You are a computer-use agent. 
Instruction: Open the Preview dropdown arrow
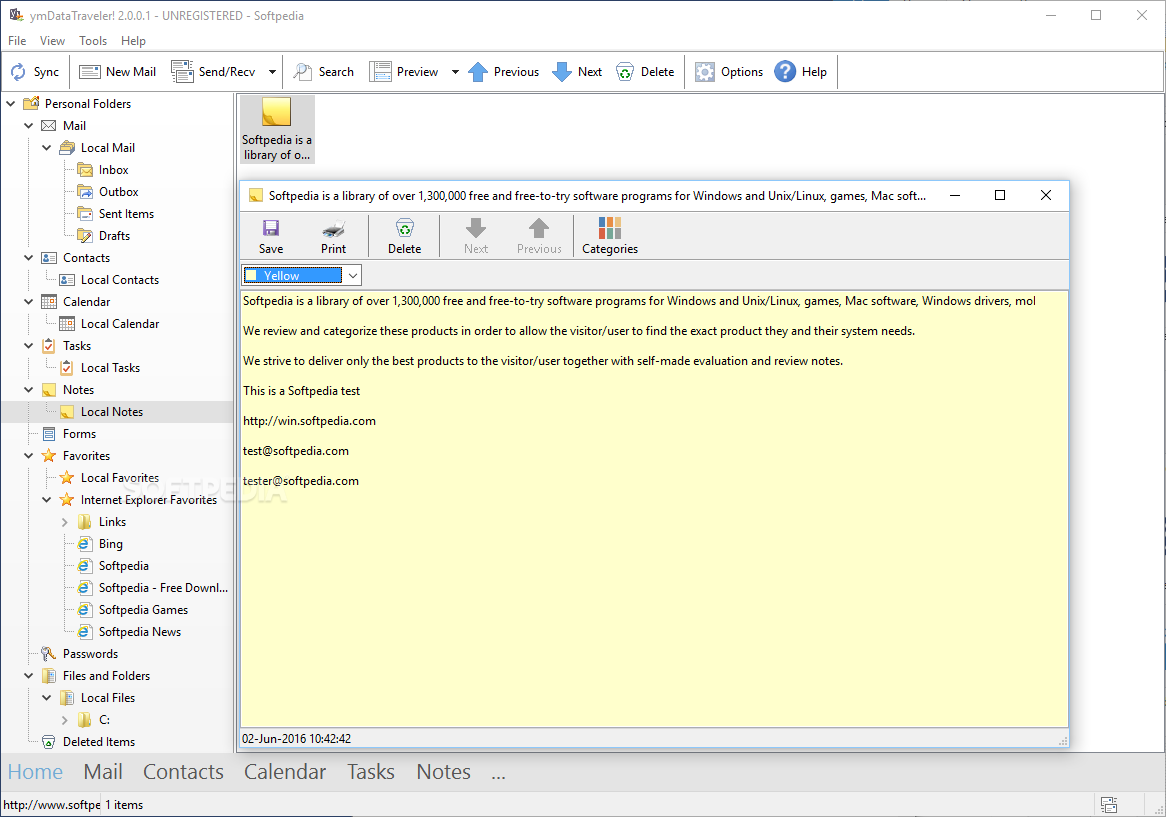[x=455, y=72]
